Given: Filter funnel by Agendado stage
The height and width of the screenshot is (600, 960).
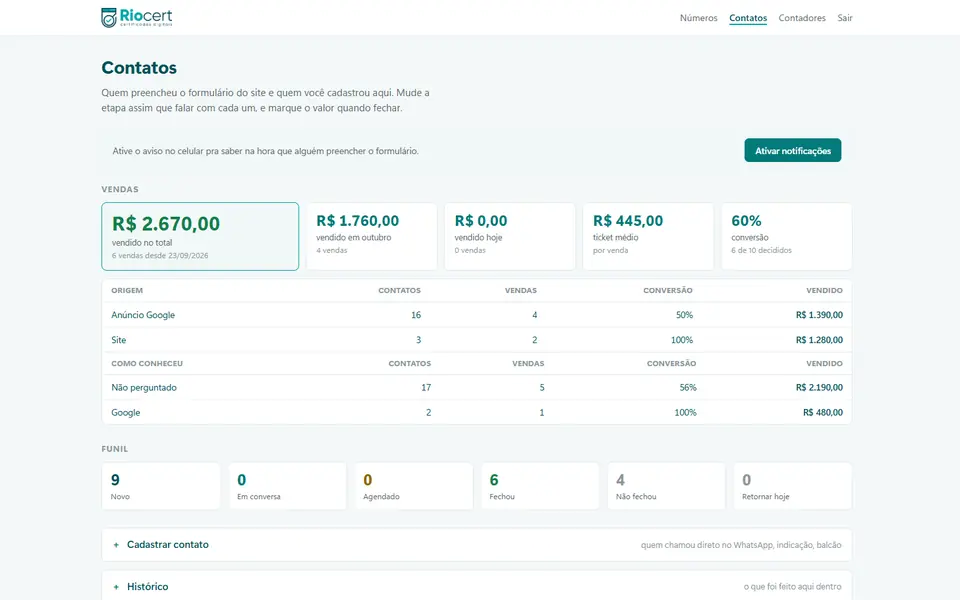Looking at the screenshot, I should pos(414,486).
